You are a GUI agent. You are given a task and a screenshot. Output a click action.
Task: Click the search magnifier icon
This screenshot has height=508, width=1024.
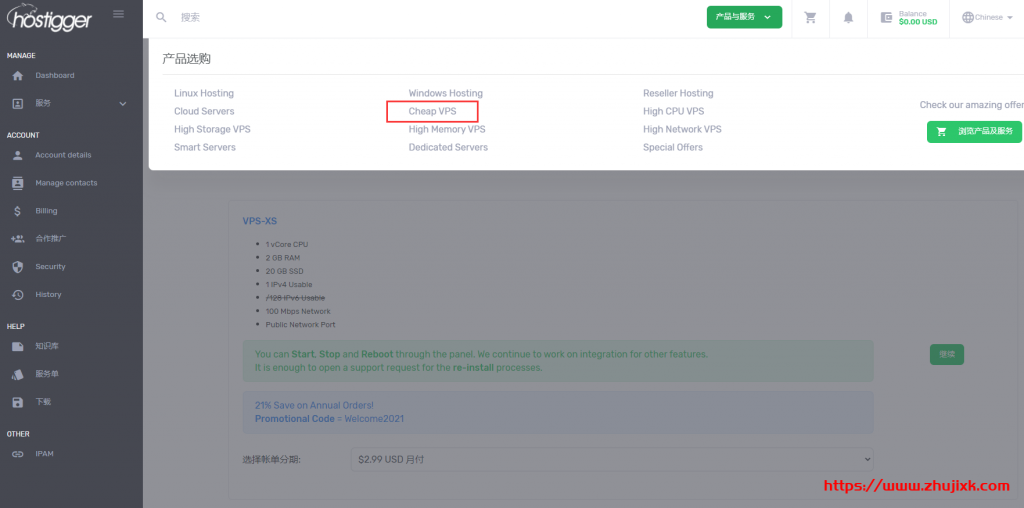point(161,17)
